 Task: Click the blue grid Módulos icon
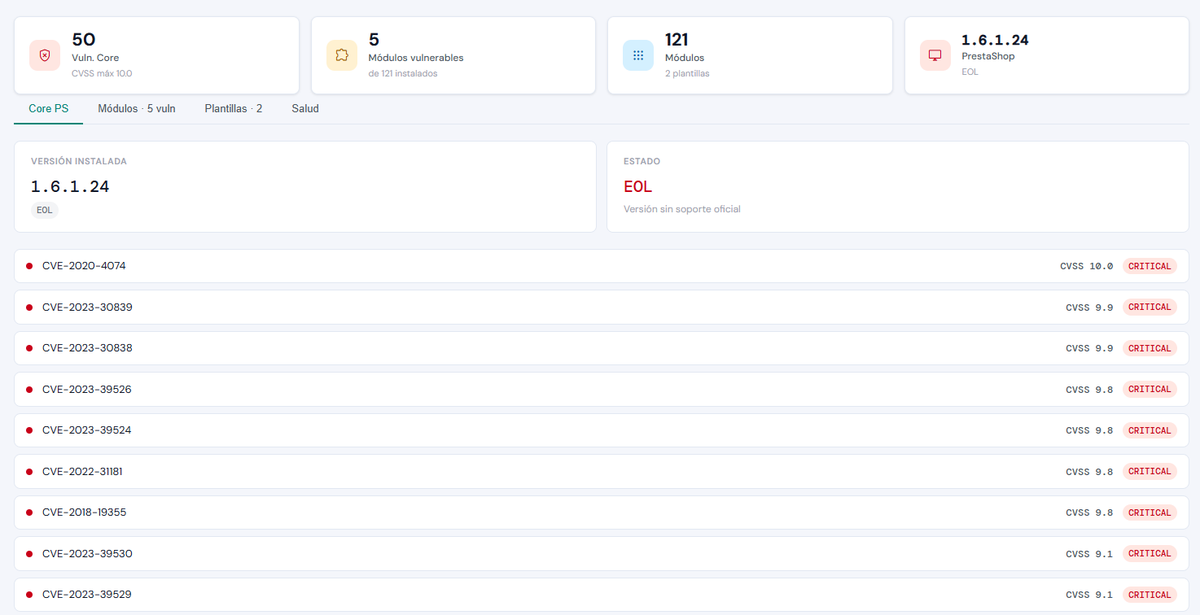638,56
